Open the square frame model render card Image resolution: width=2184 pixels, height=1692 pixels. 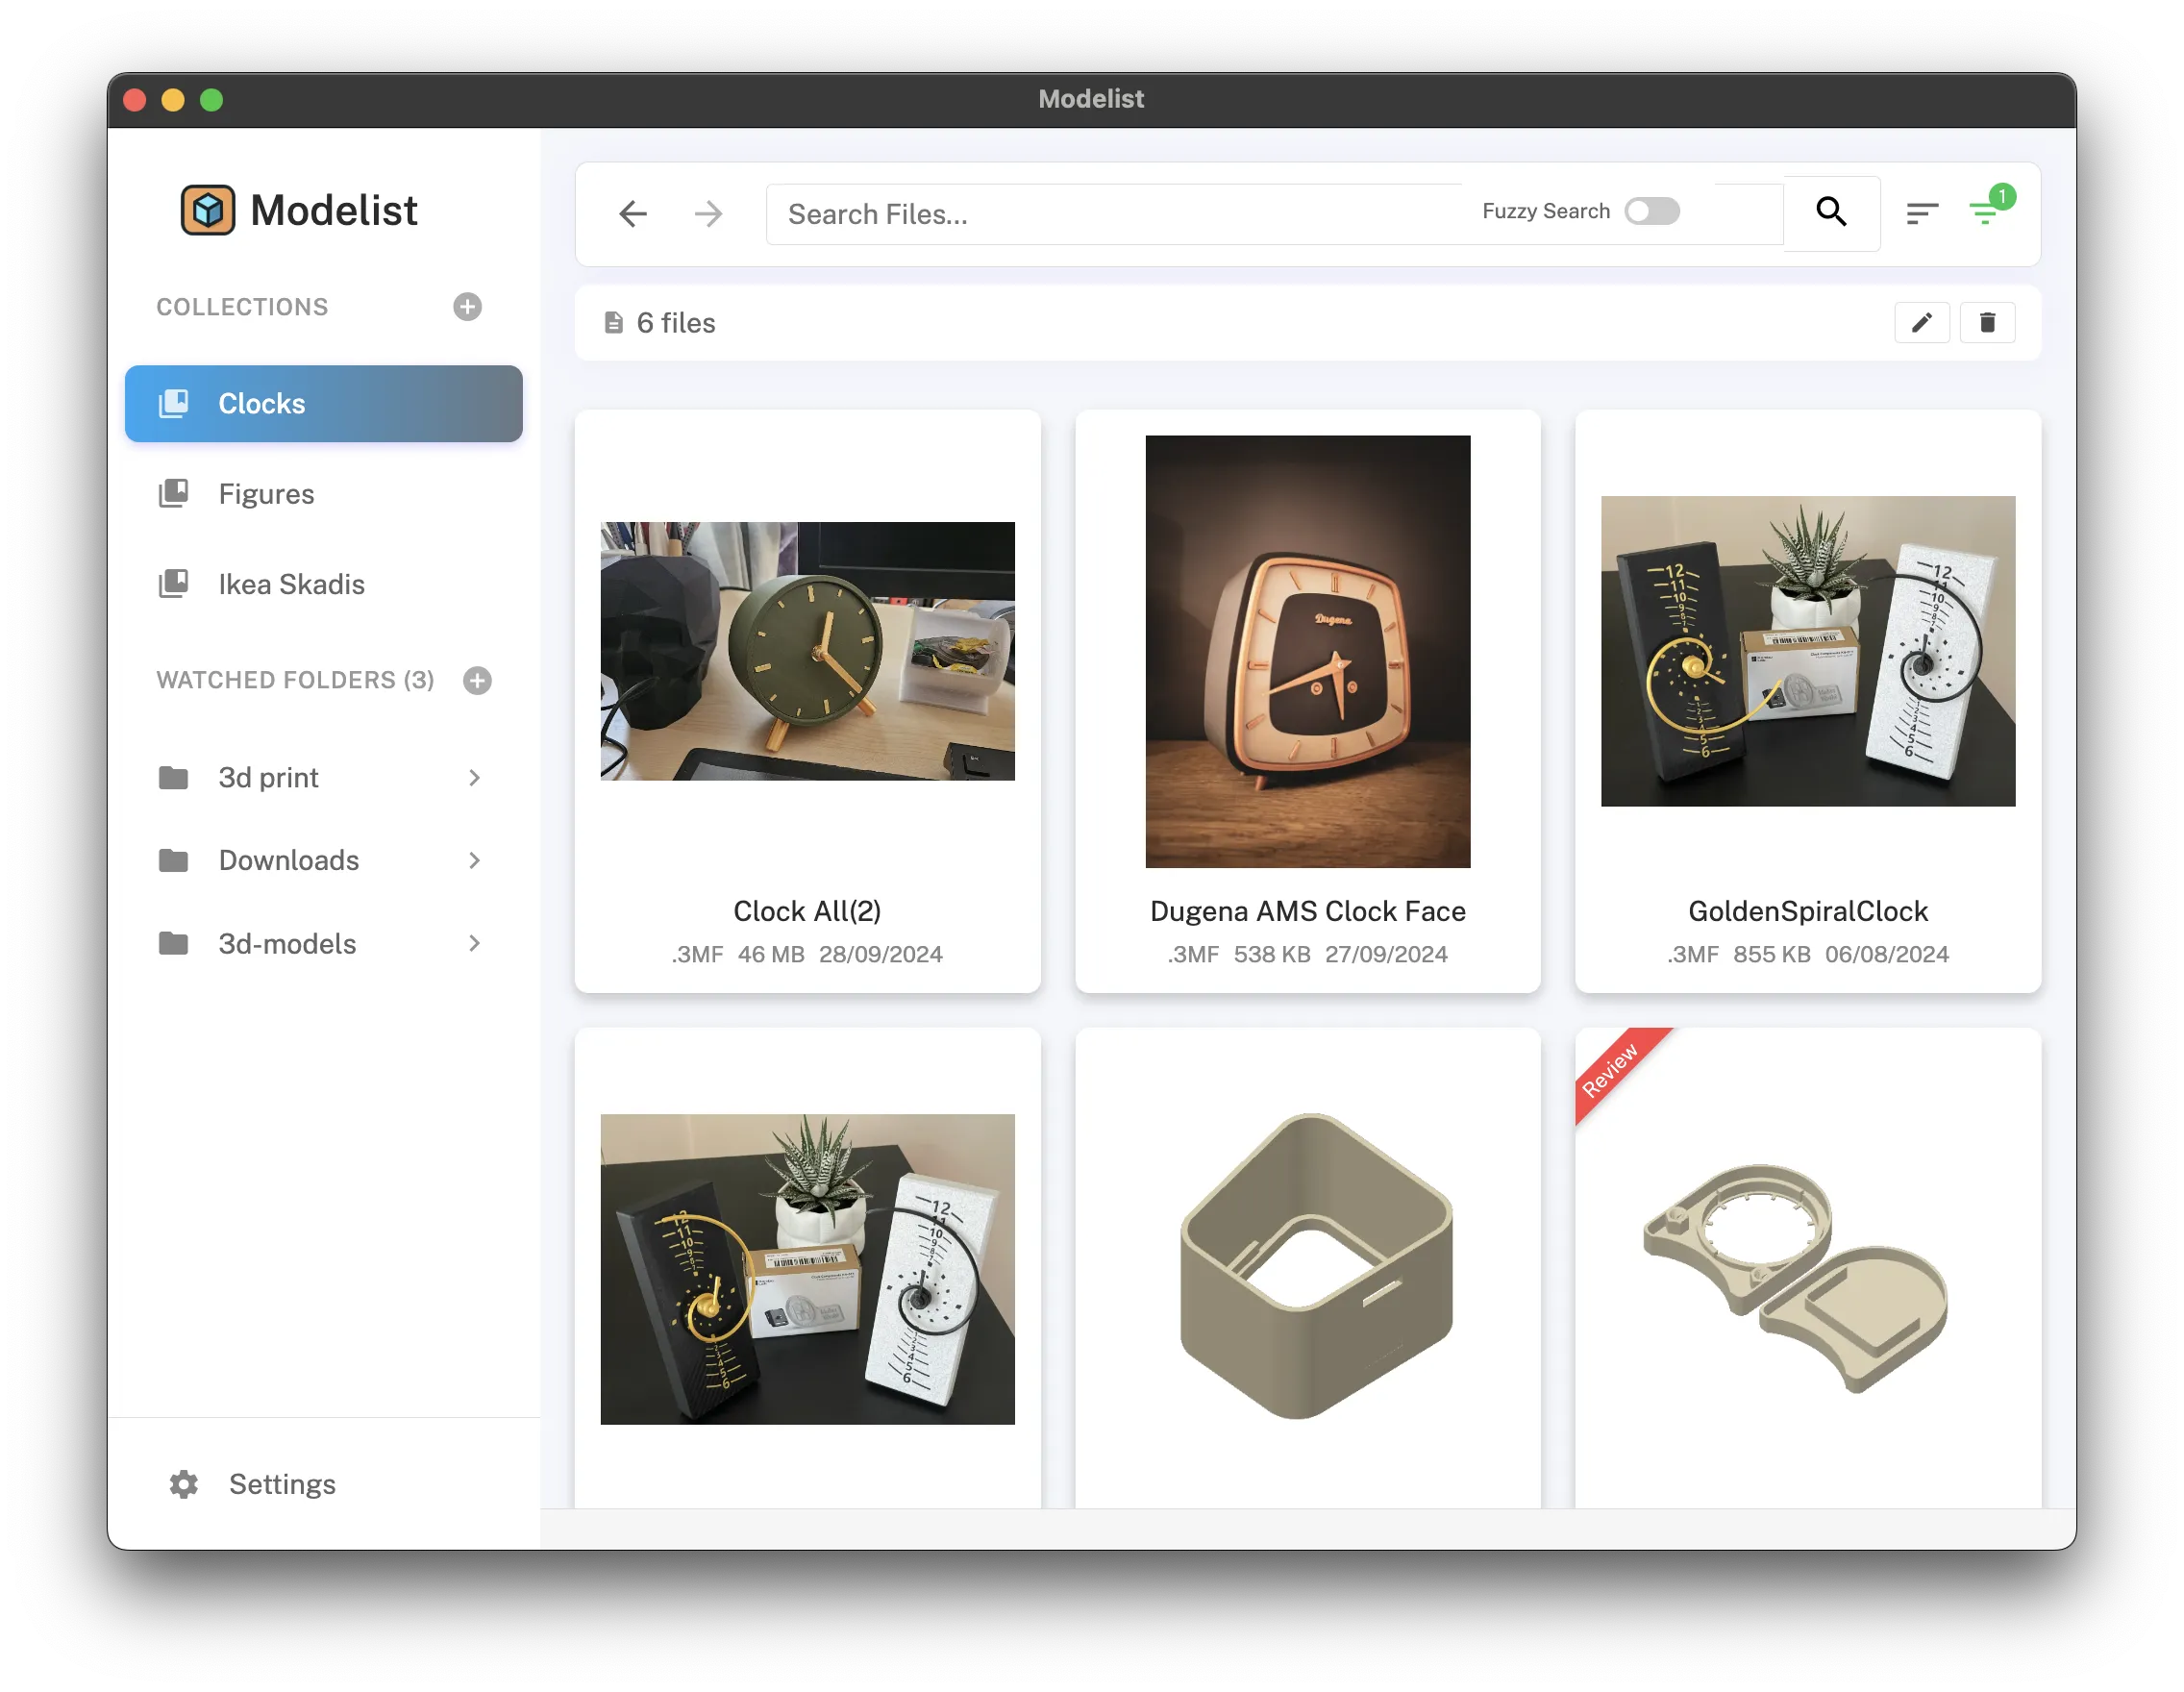pos(1308,1267)
